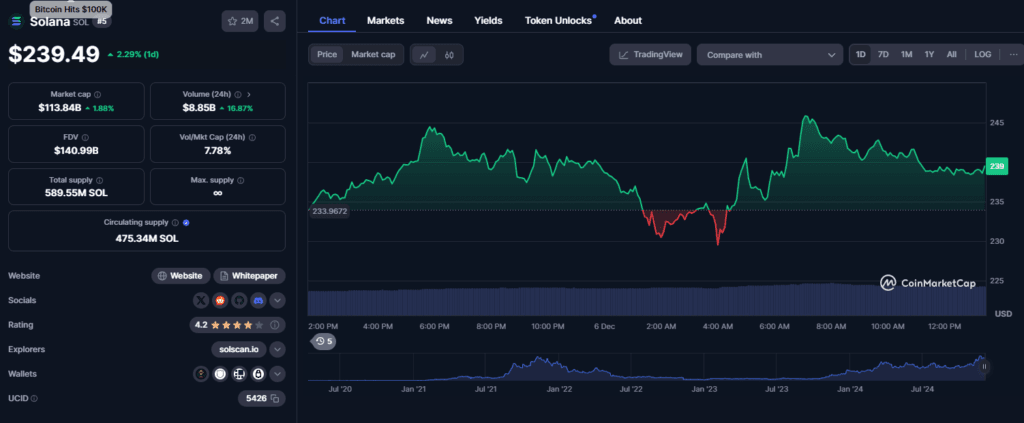The image size is (1024, 423).
Task: Expand Volume (24h) details arrow
Action: tap(249, 95)
